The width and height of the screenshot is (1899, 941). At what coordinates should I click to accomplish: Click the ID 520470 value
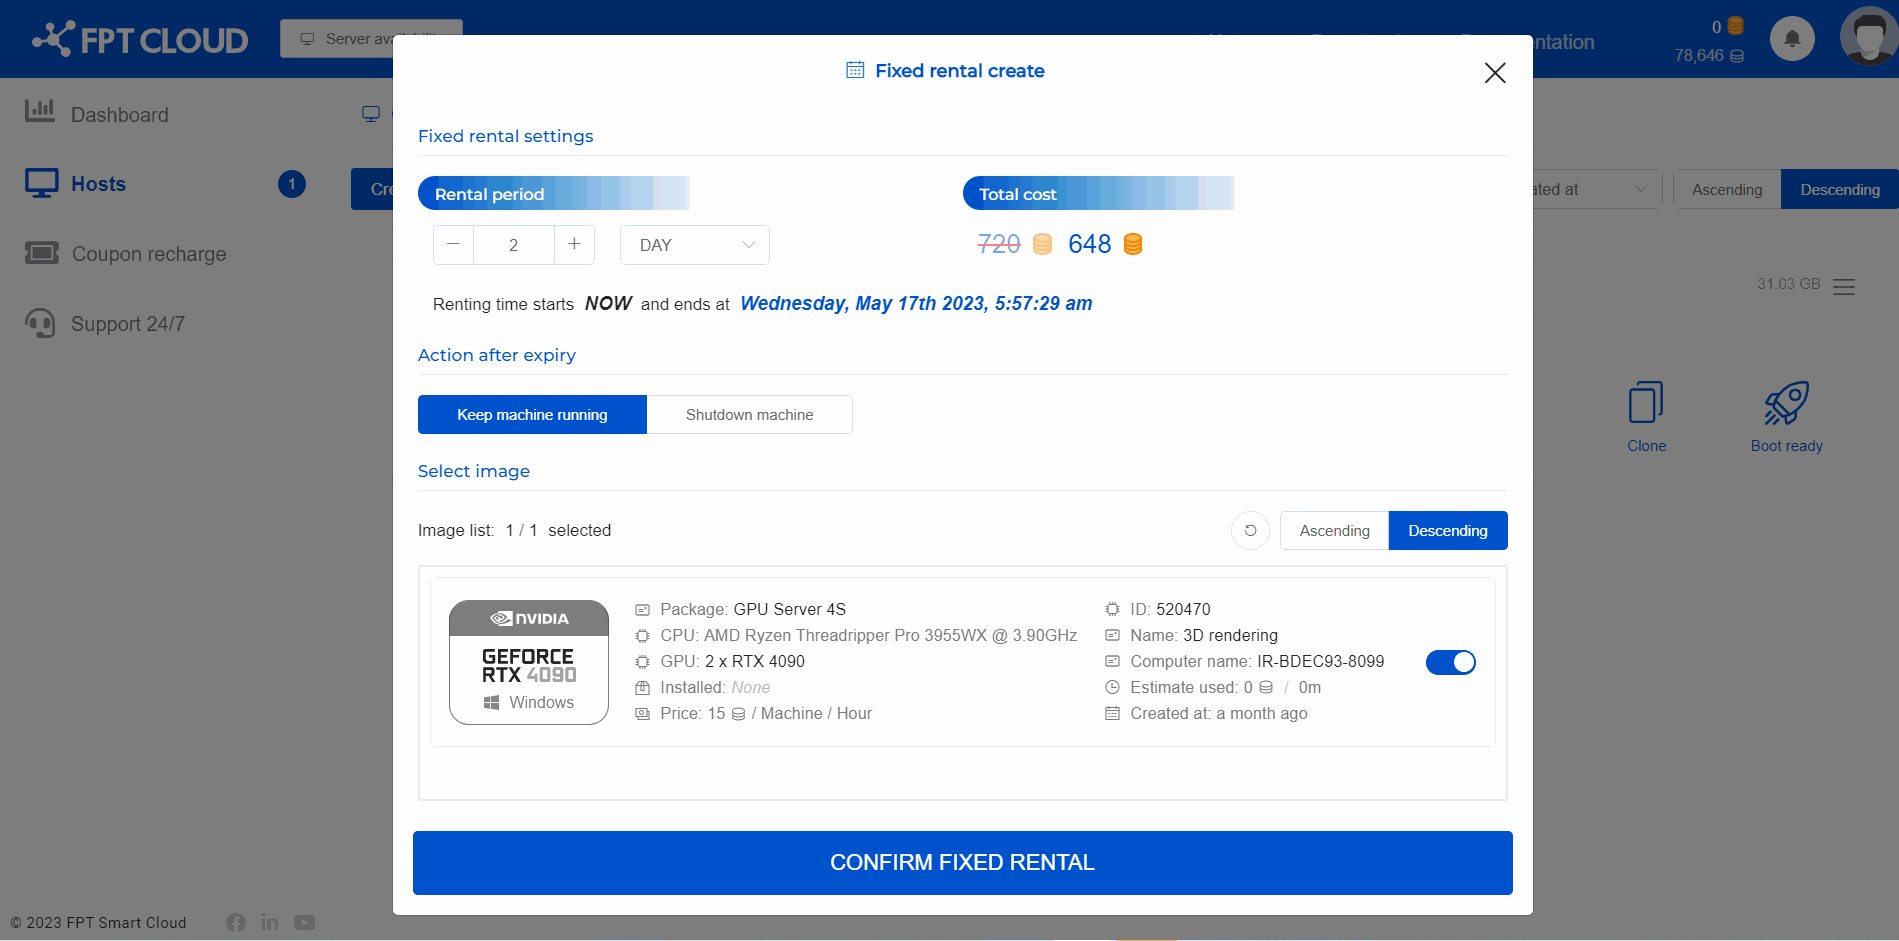(x=1183, y=609)
